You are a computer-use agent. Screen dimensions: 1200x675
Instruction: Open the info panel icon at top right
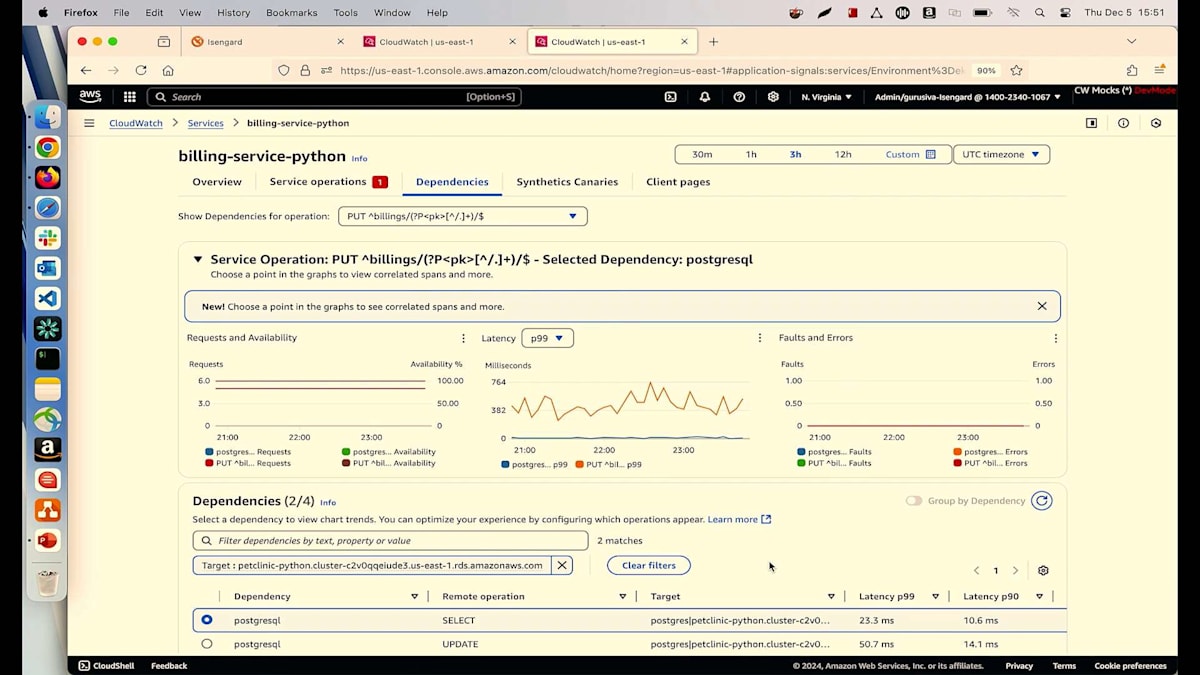point(1123,123)
